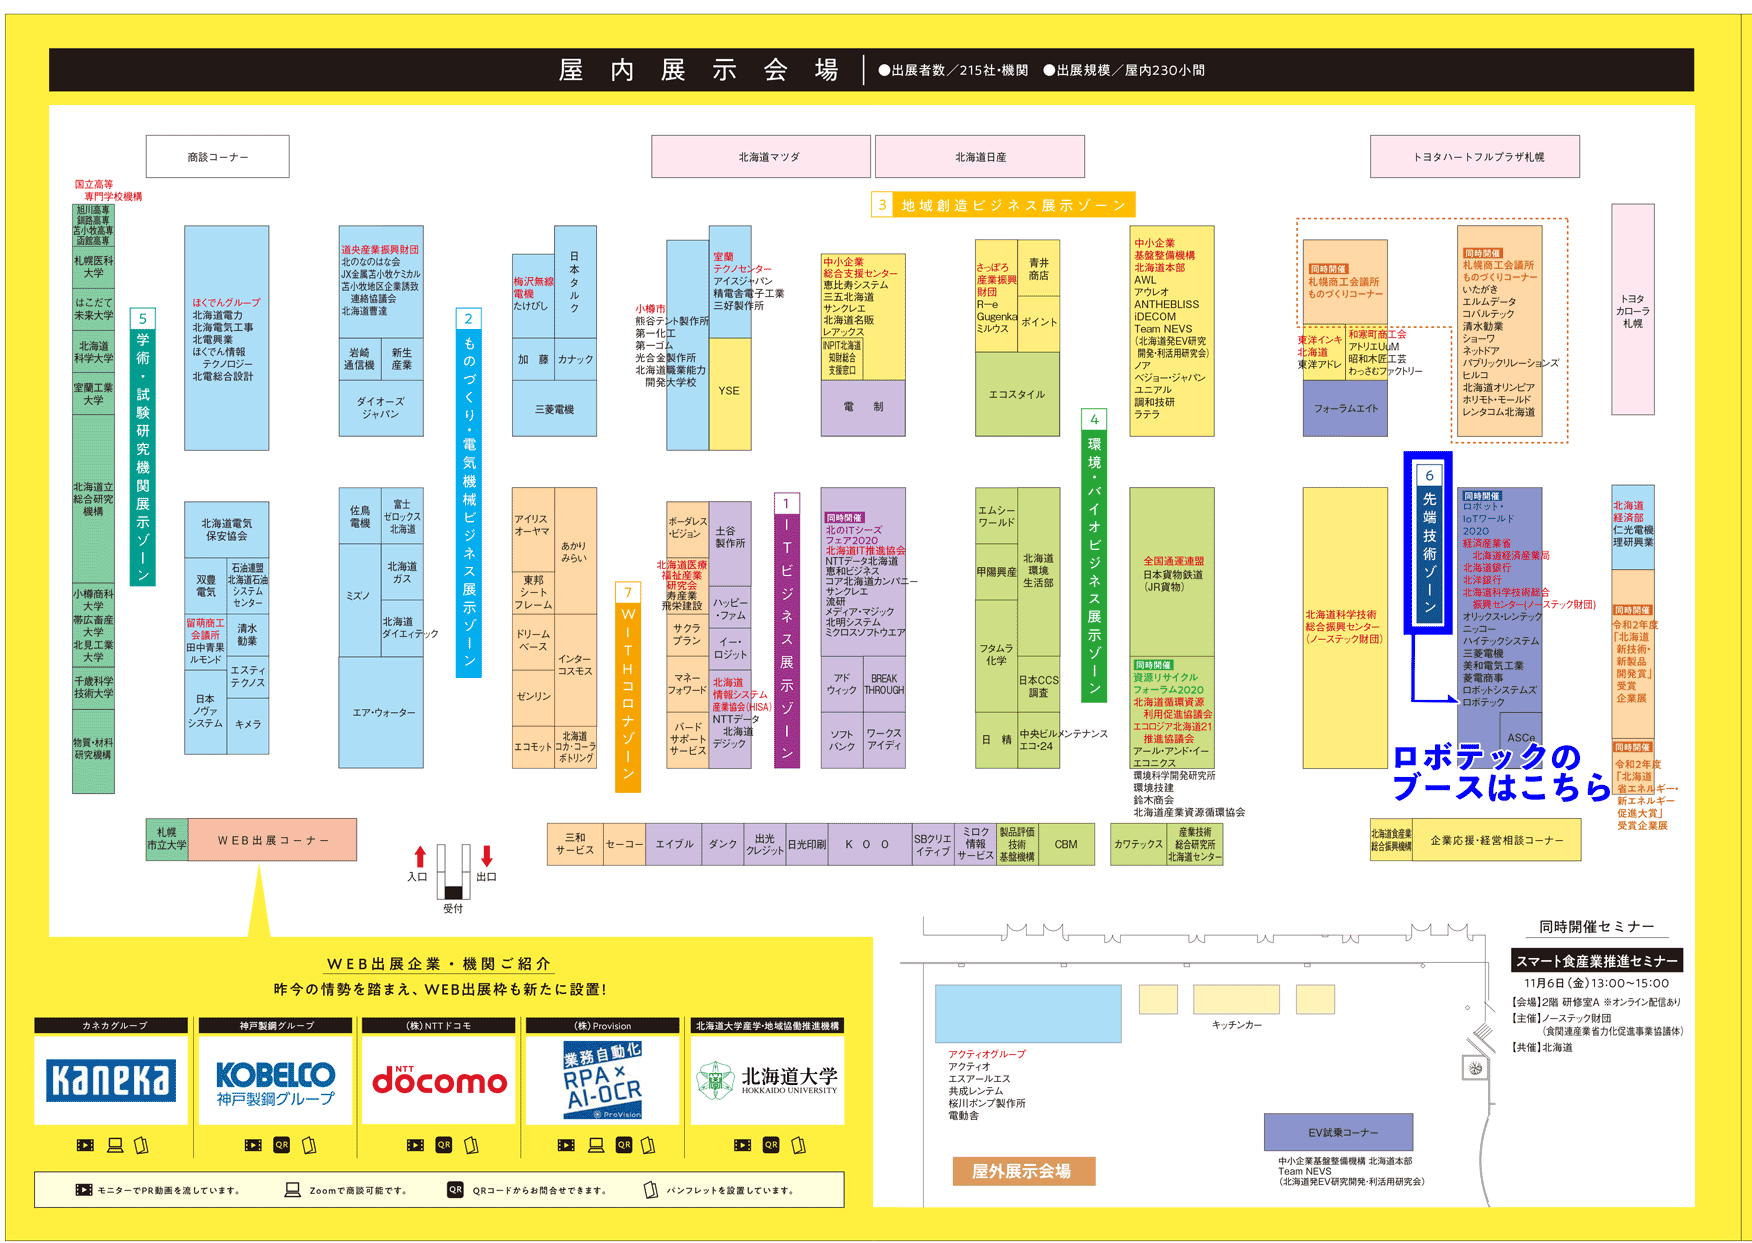Click the 屋内展示会場 title in the black header
Viewport: 1752px width, 1243px height.
point(698,70)
